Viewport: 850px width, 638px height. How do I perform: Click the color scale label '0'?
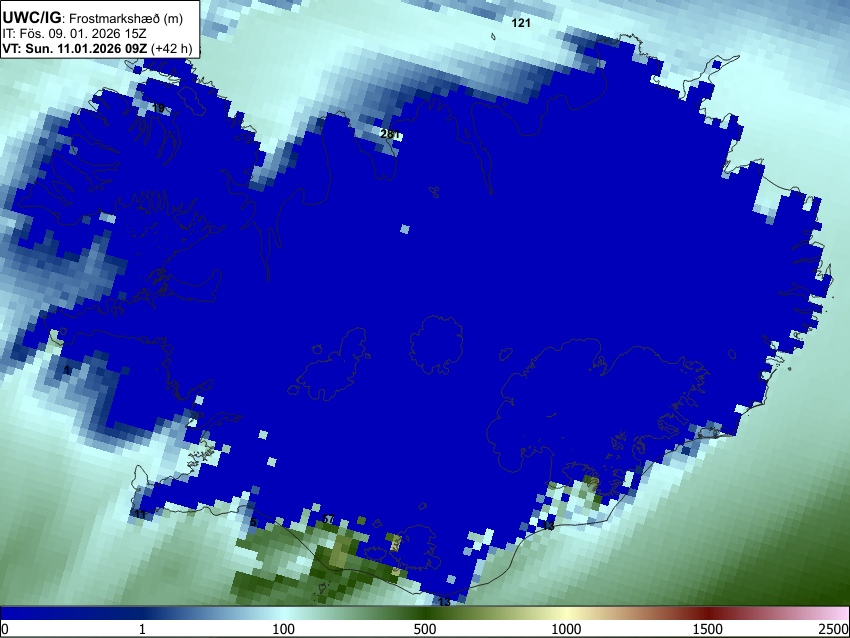click(5, 629)
